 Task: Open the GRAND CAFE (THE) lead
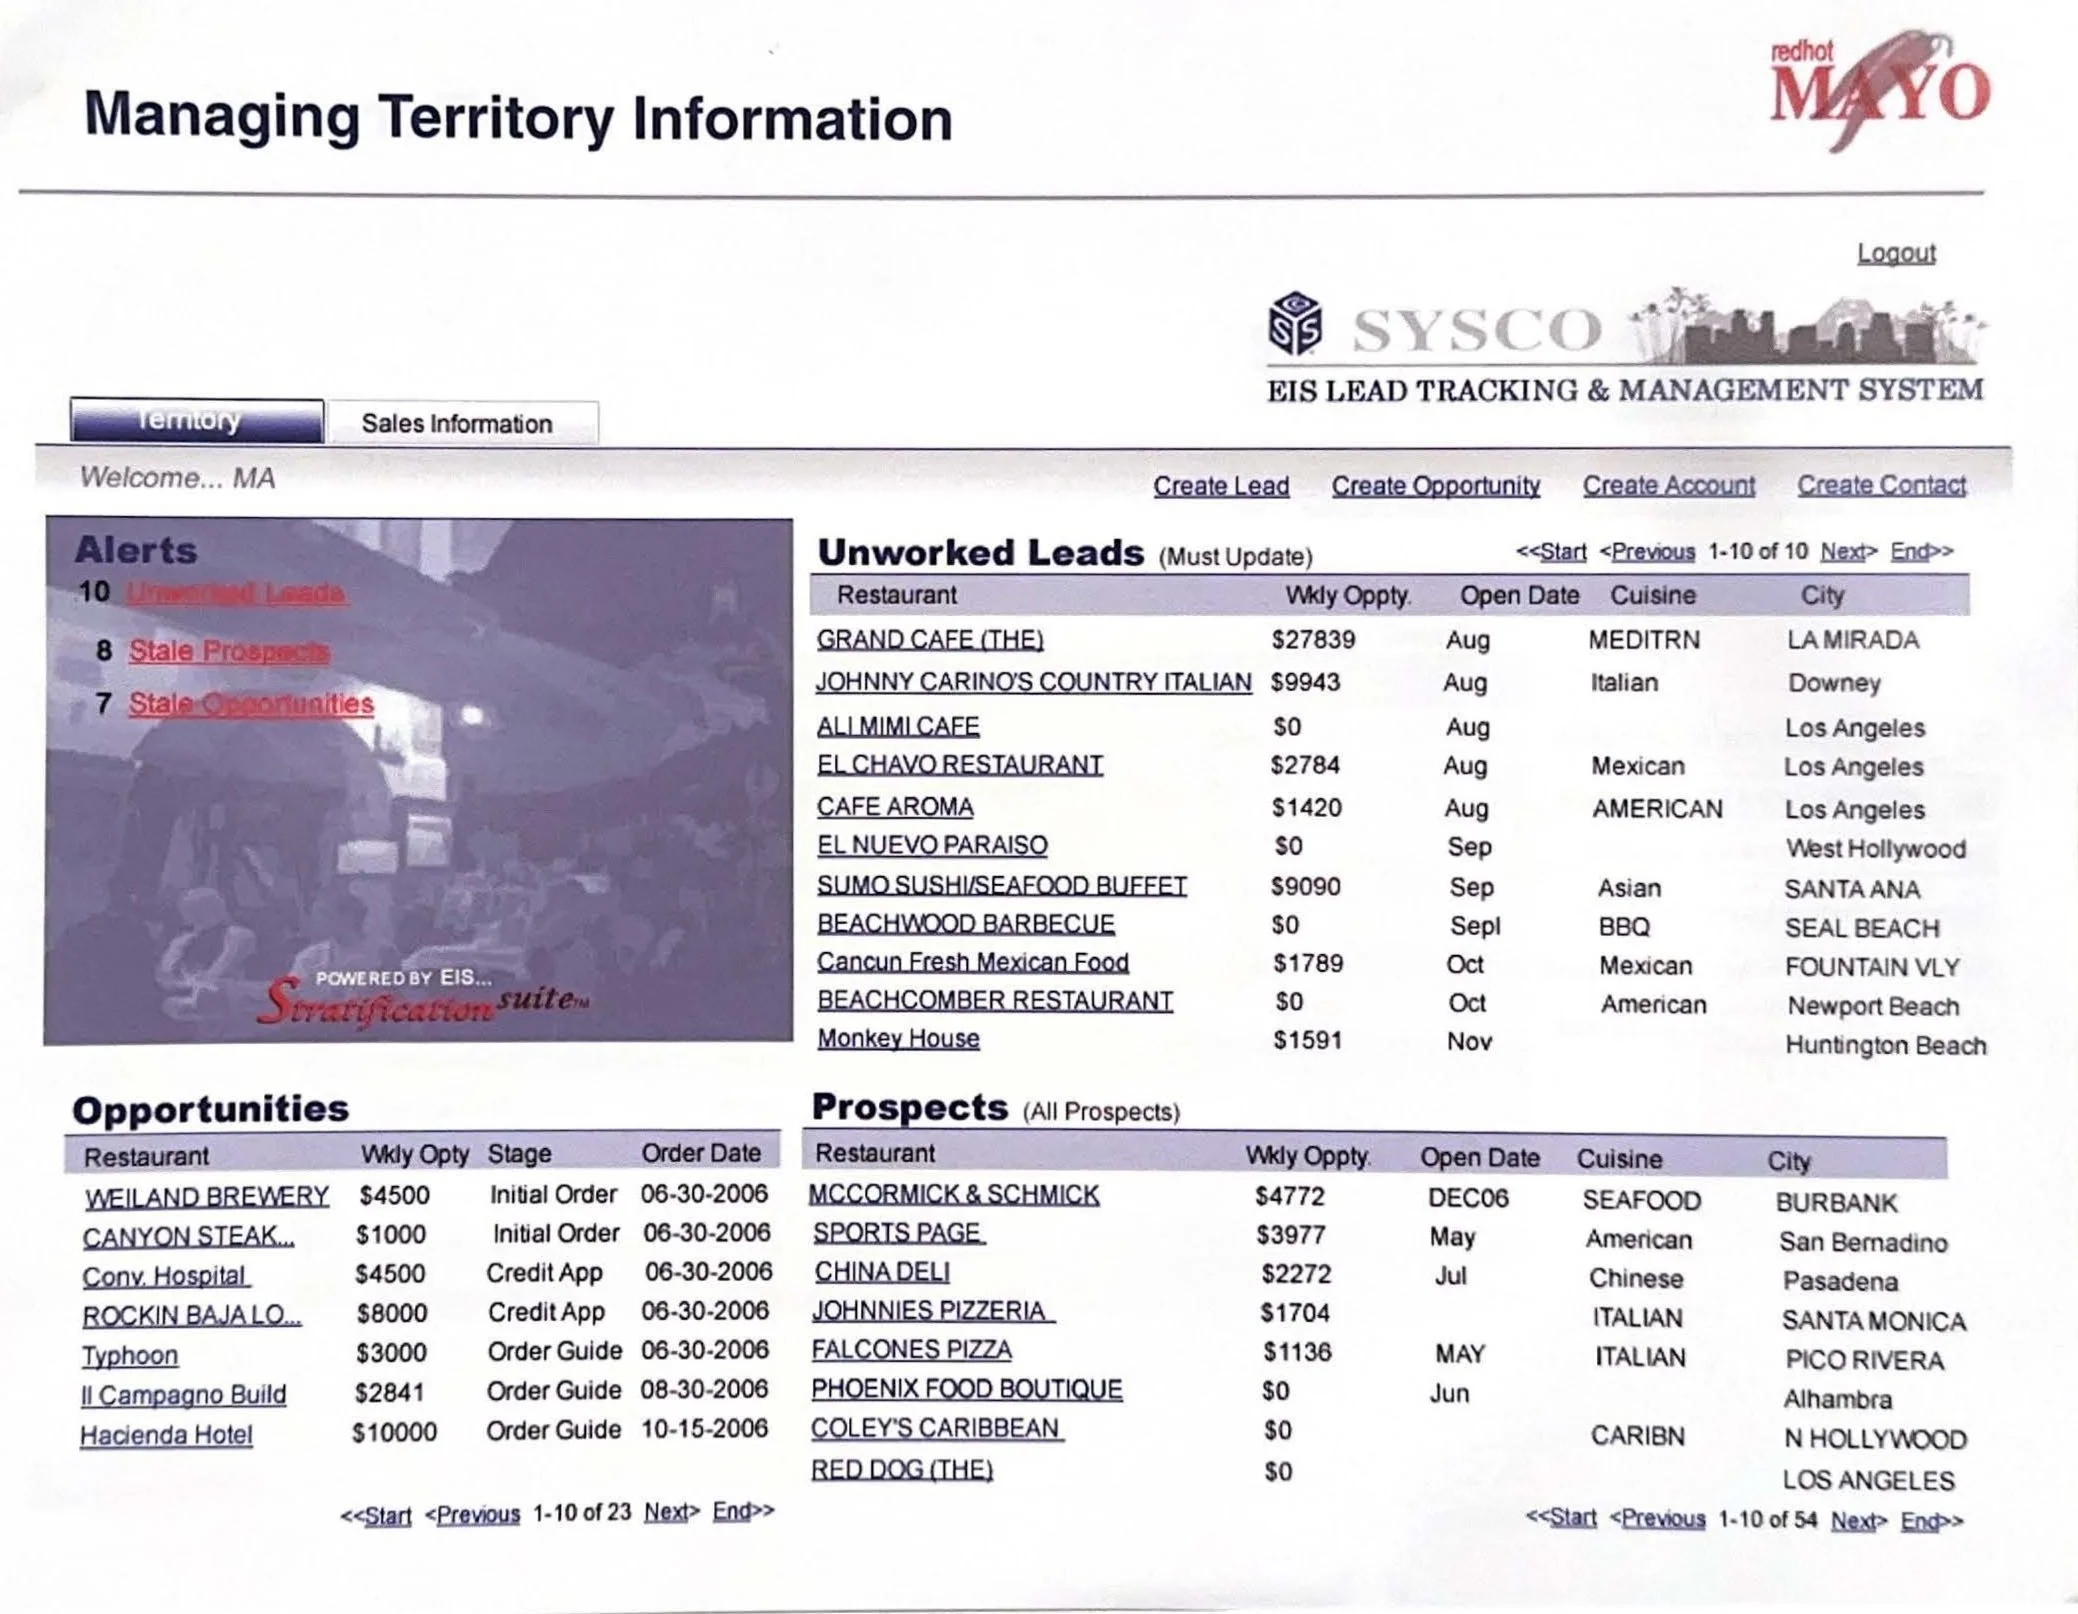point(929,640)
